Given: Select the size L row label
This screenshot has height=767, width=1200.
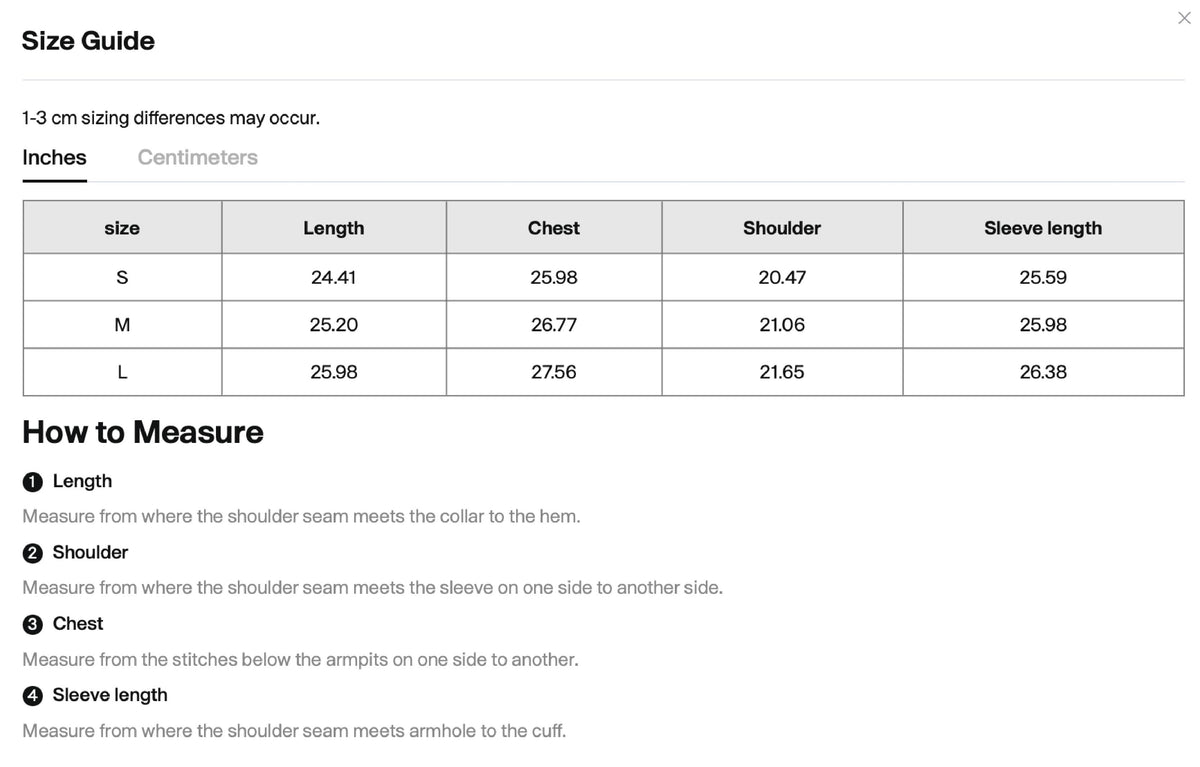Looking at the screenshot, I should tap(122, 372).
